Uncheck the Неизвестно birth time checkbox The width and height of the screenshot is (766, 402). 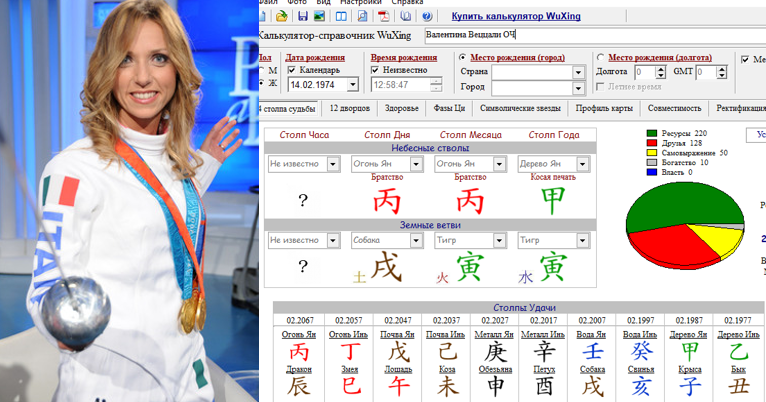point(376,70)
